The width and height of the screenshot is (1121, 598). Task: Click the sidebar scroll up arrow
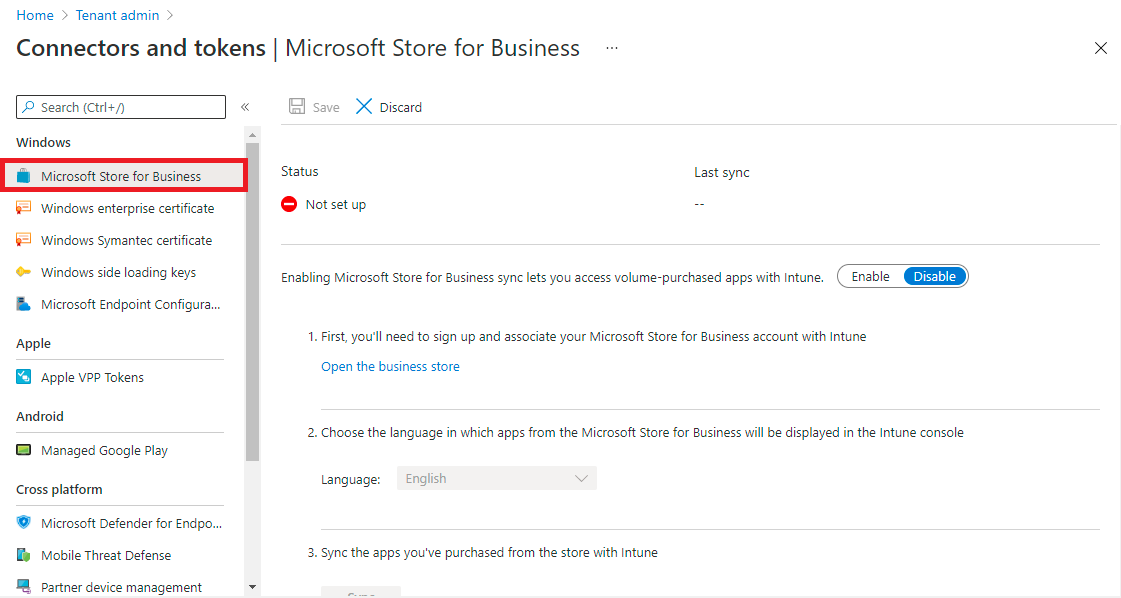pyautogui.click(x=252, y=134)
